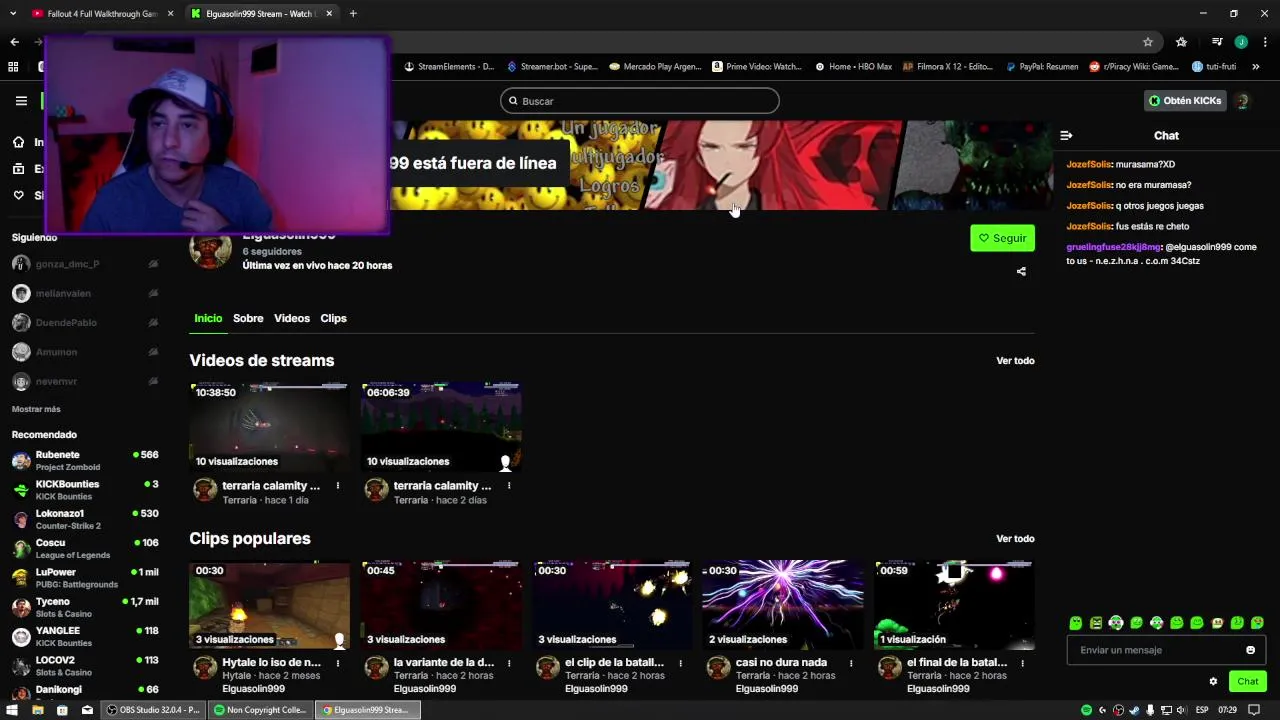This screenshot has width=1280, height=720.
Task: Open Chrome three-dot menu
Action: click(1265, 42)
